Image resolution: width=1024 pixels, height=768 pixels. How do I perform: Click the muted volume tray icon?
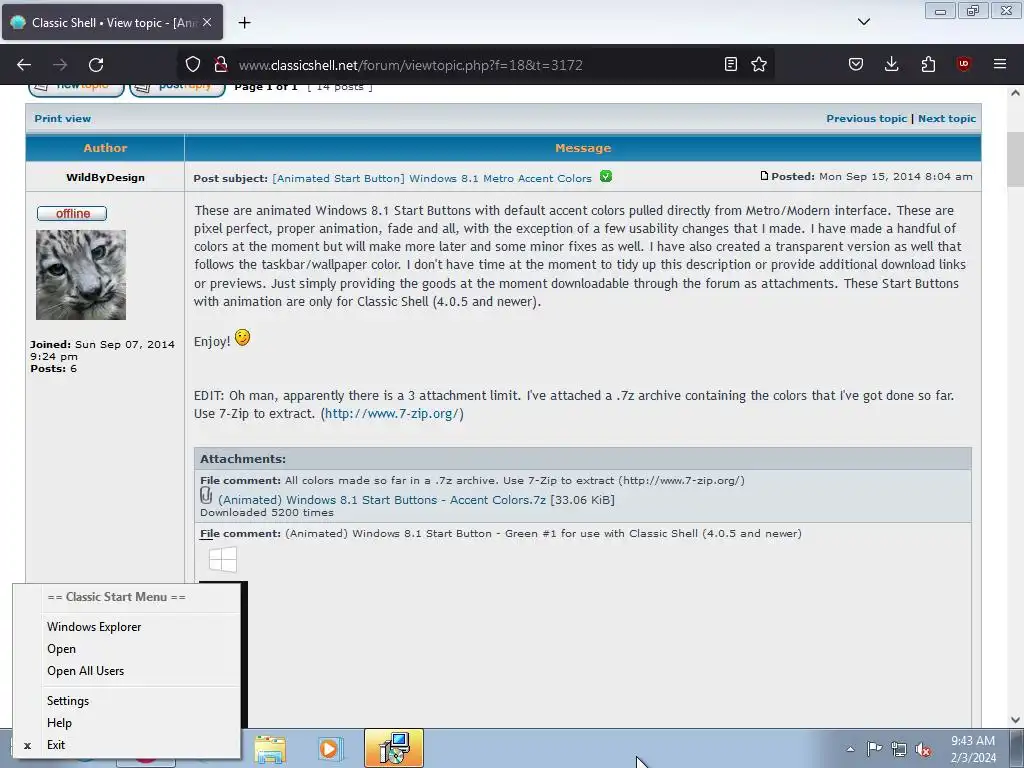pyautogui.click(x=923, y=749)
